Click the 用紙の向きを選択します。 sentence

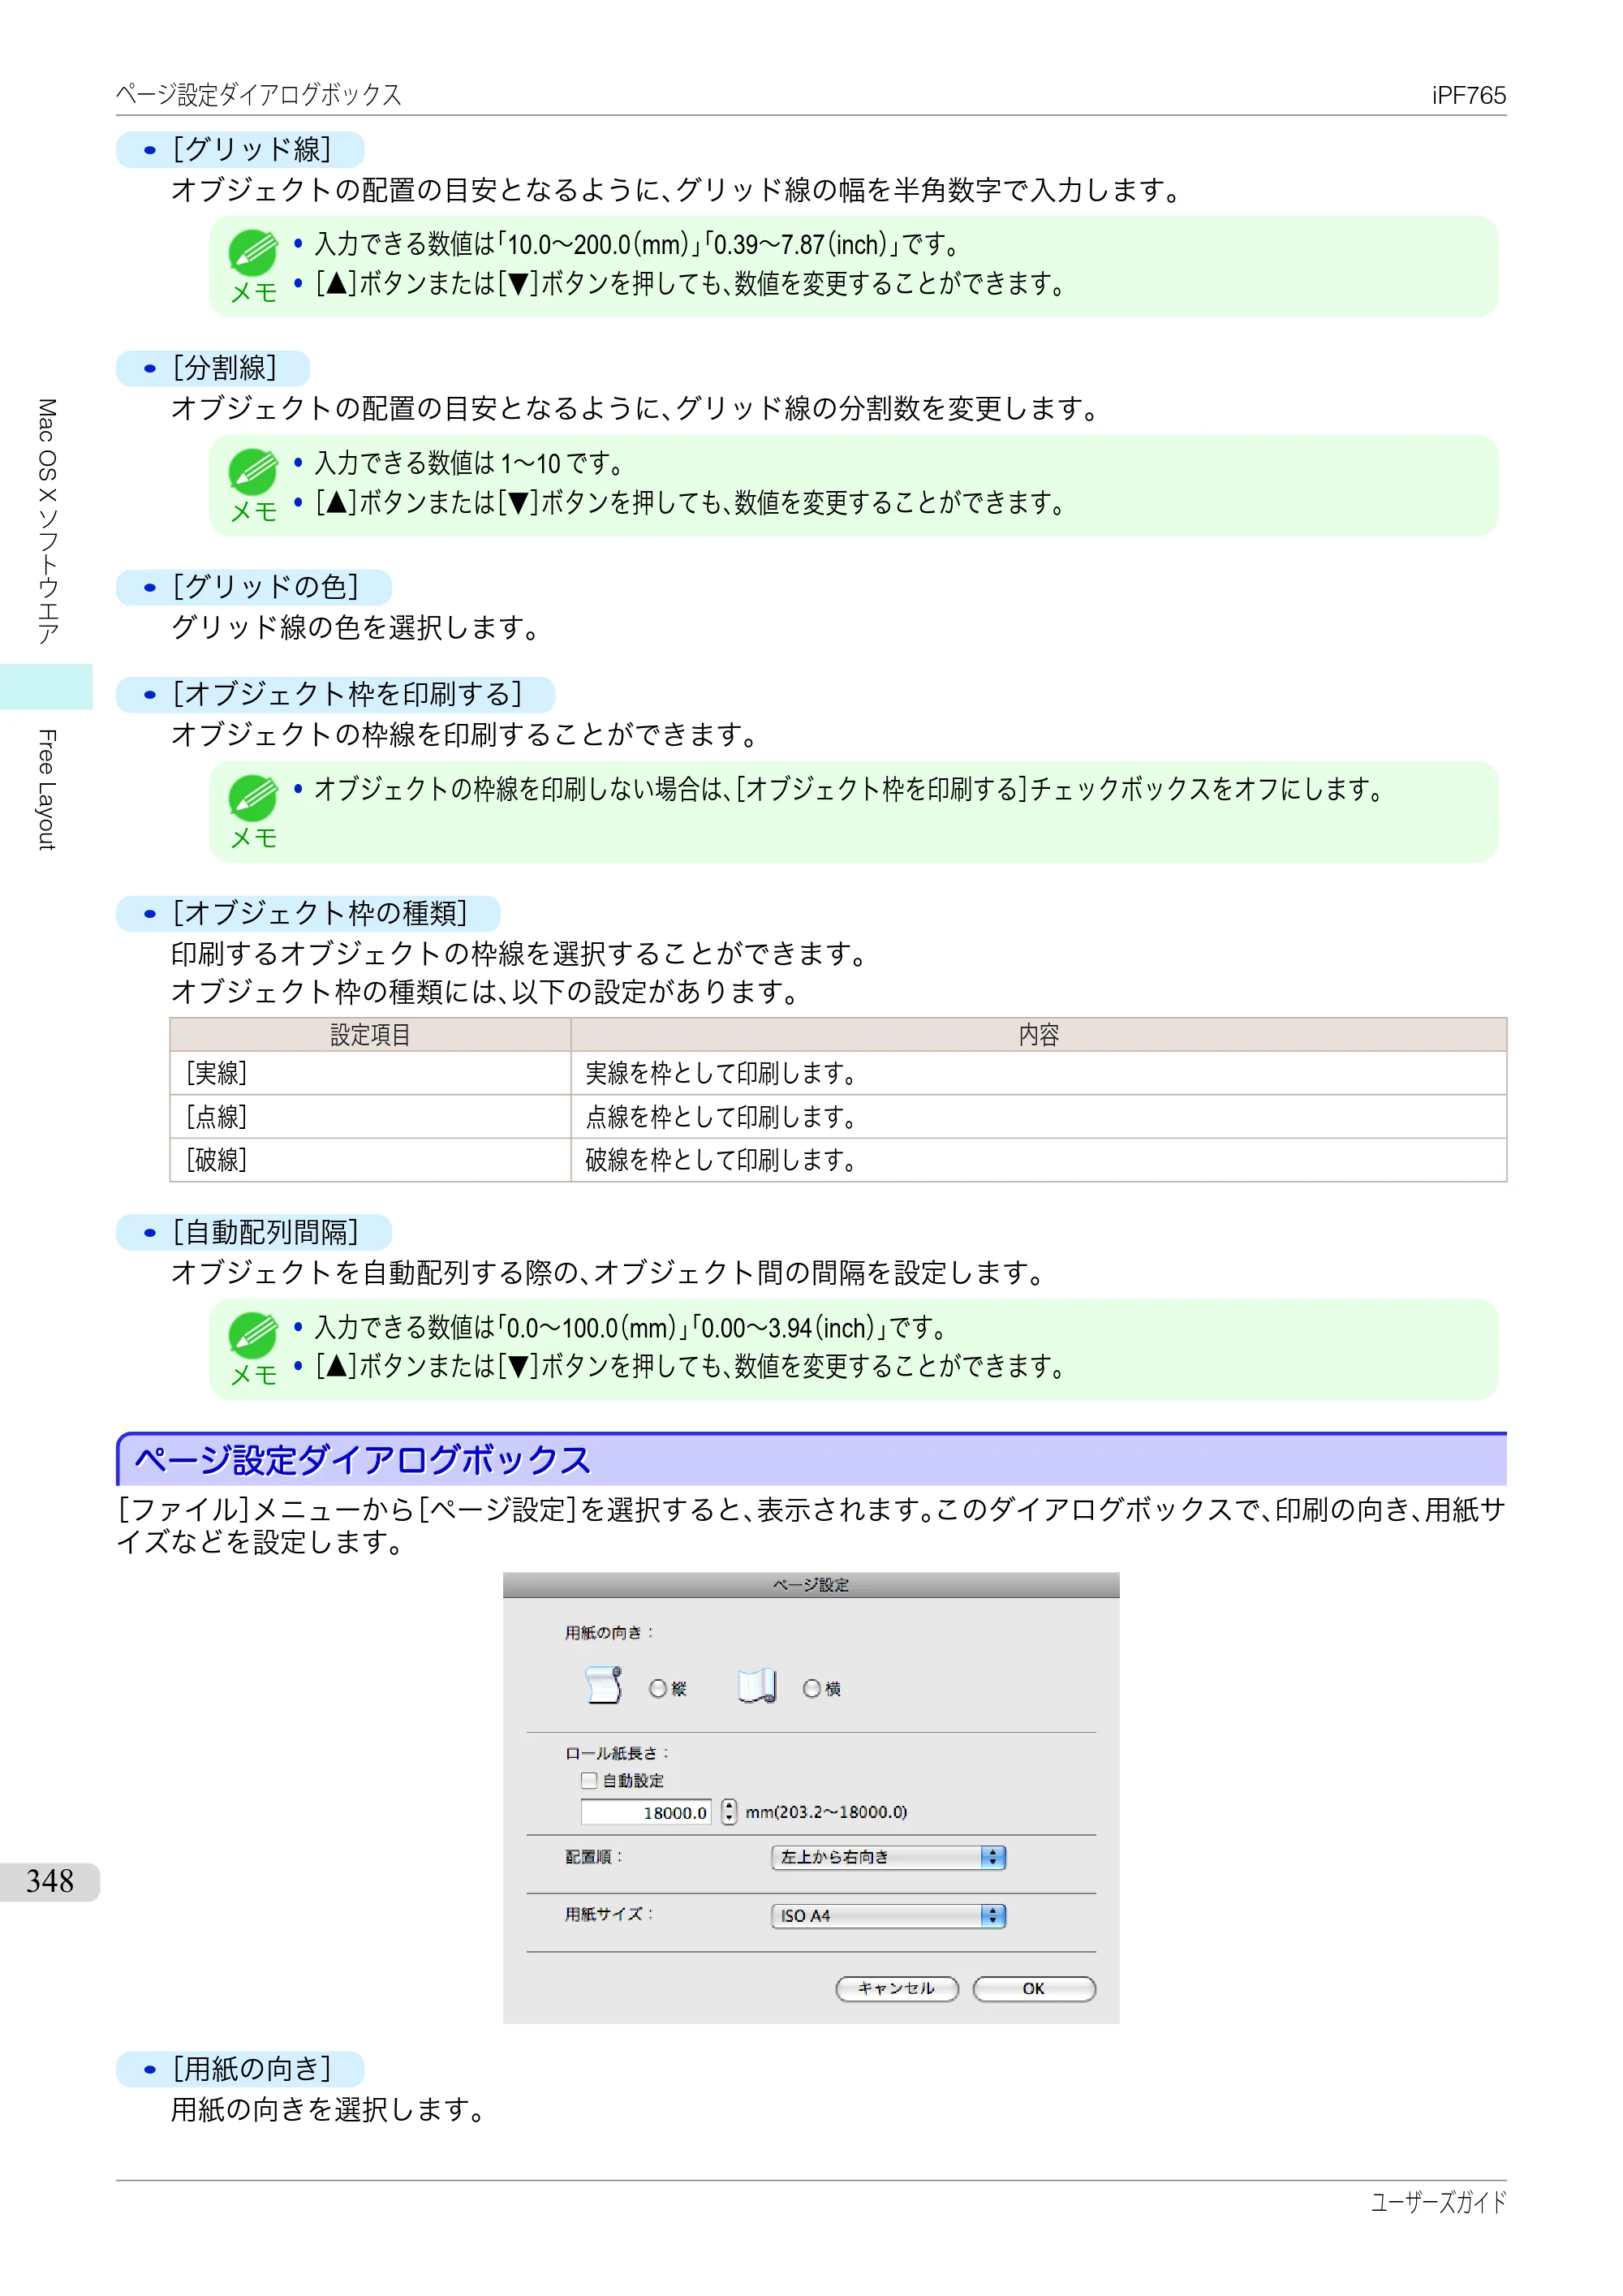(x=328, y=2109)
